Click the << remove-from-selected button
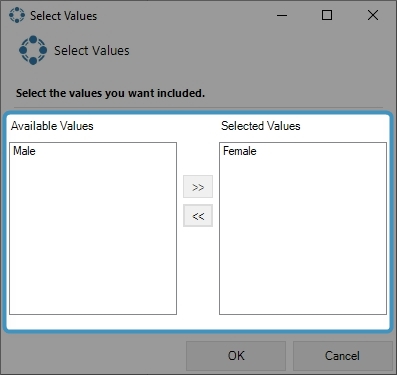The height and width of the screenshot is (375, 397). [x=198, y=216]
